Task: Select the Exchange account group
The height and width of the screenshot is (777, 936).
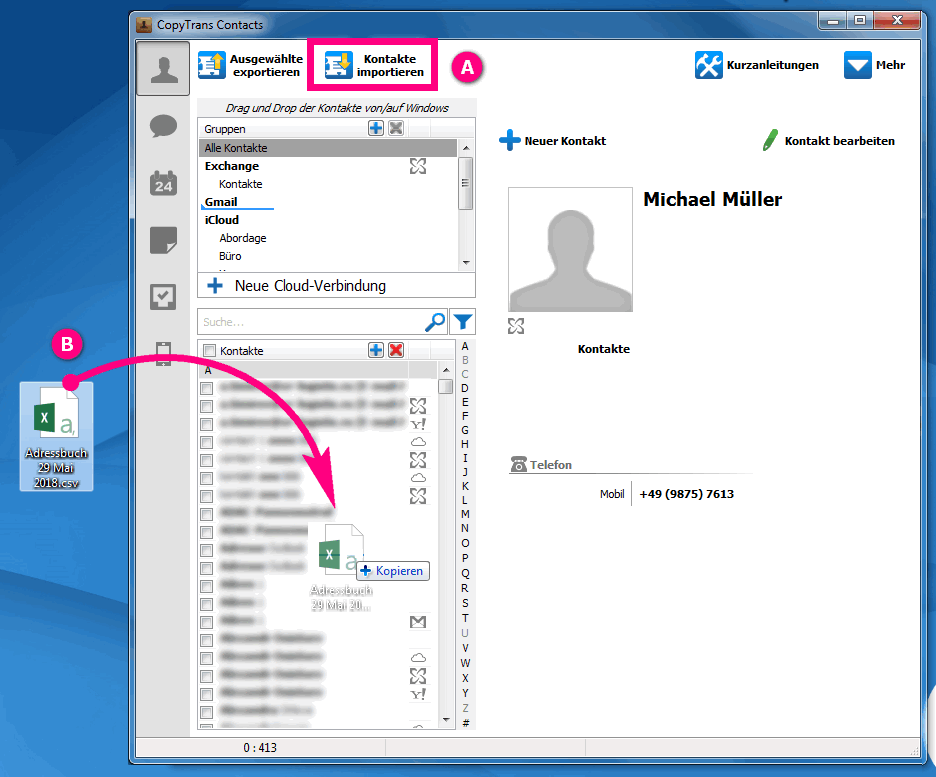Action: tap(232, 166)
